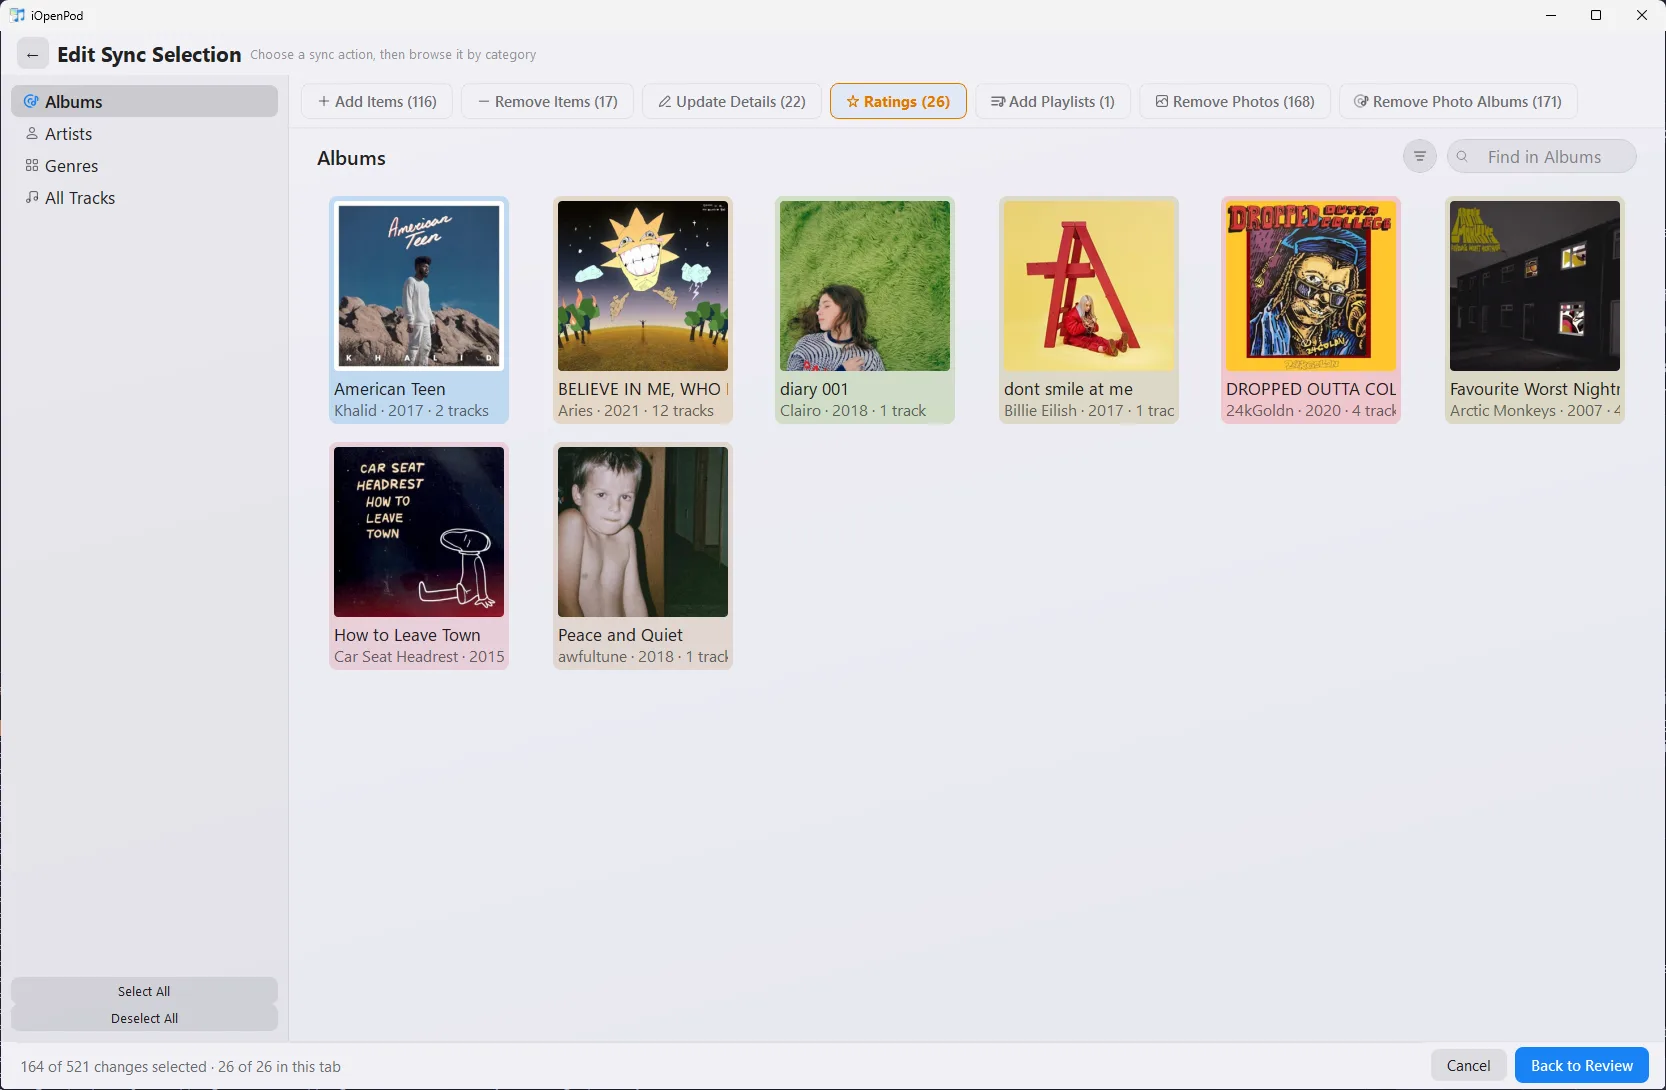Switch to the Add Items (116) tab

tap(377, 101)
